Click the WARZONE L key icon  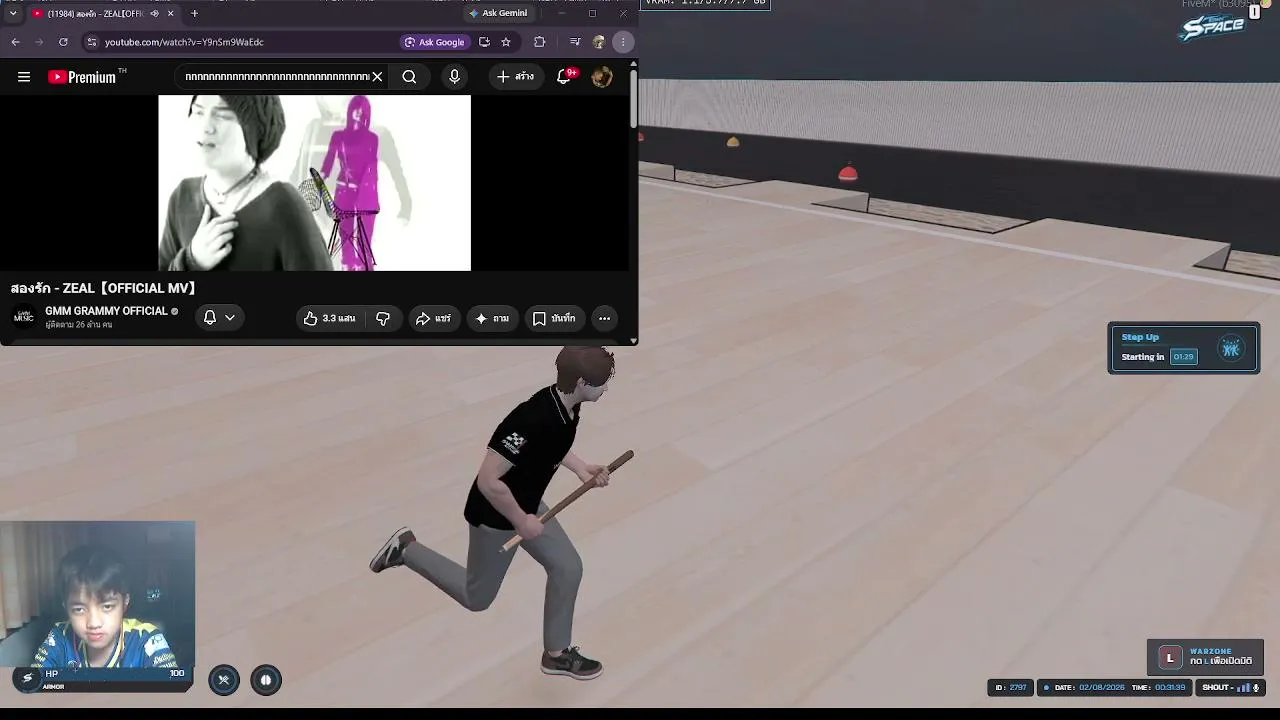[1170, 657]
